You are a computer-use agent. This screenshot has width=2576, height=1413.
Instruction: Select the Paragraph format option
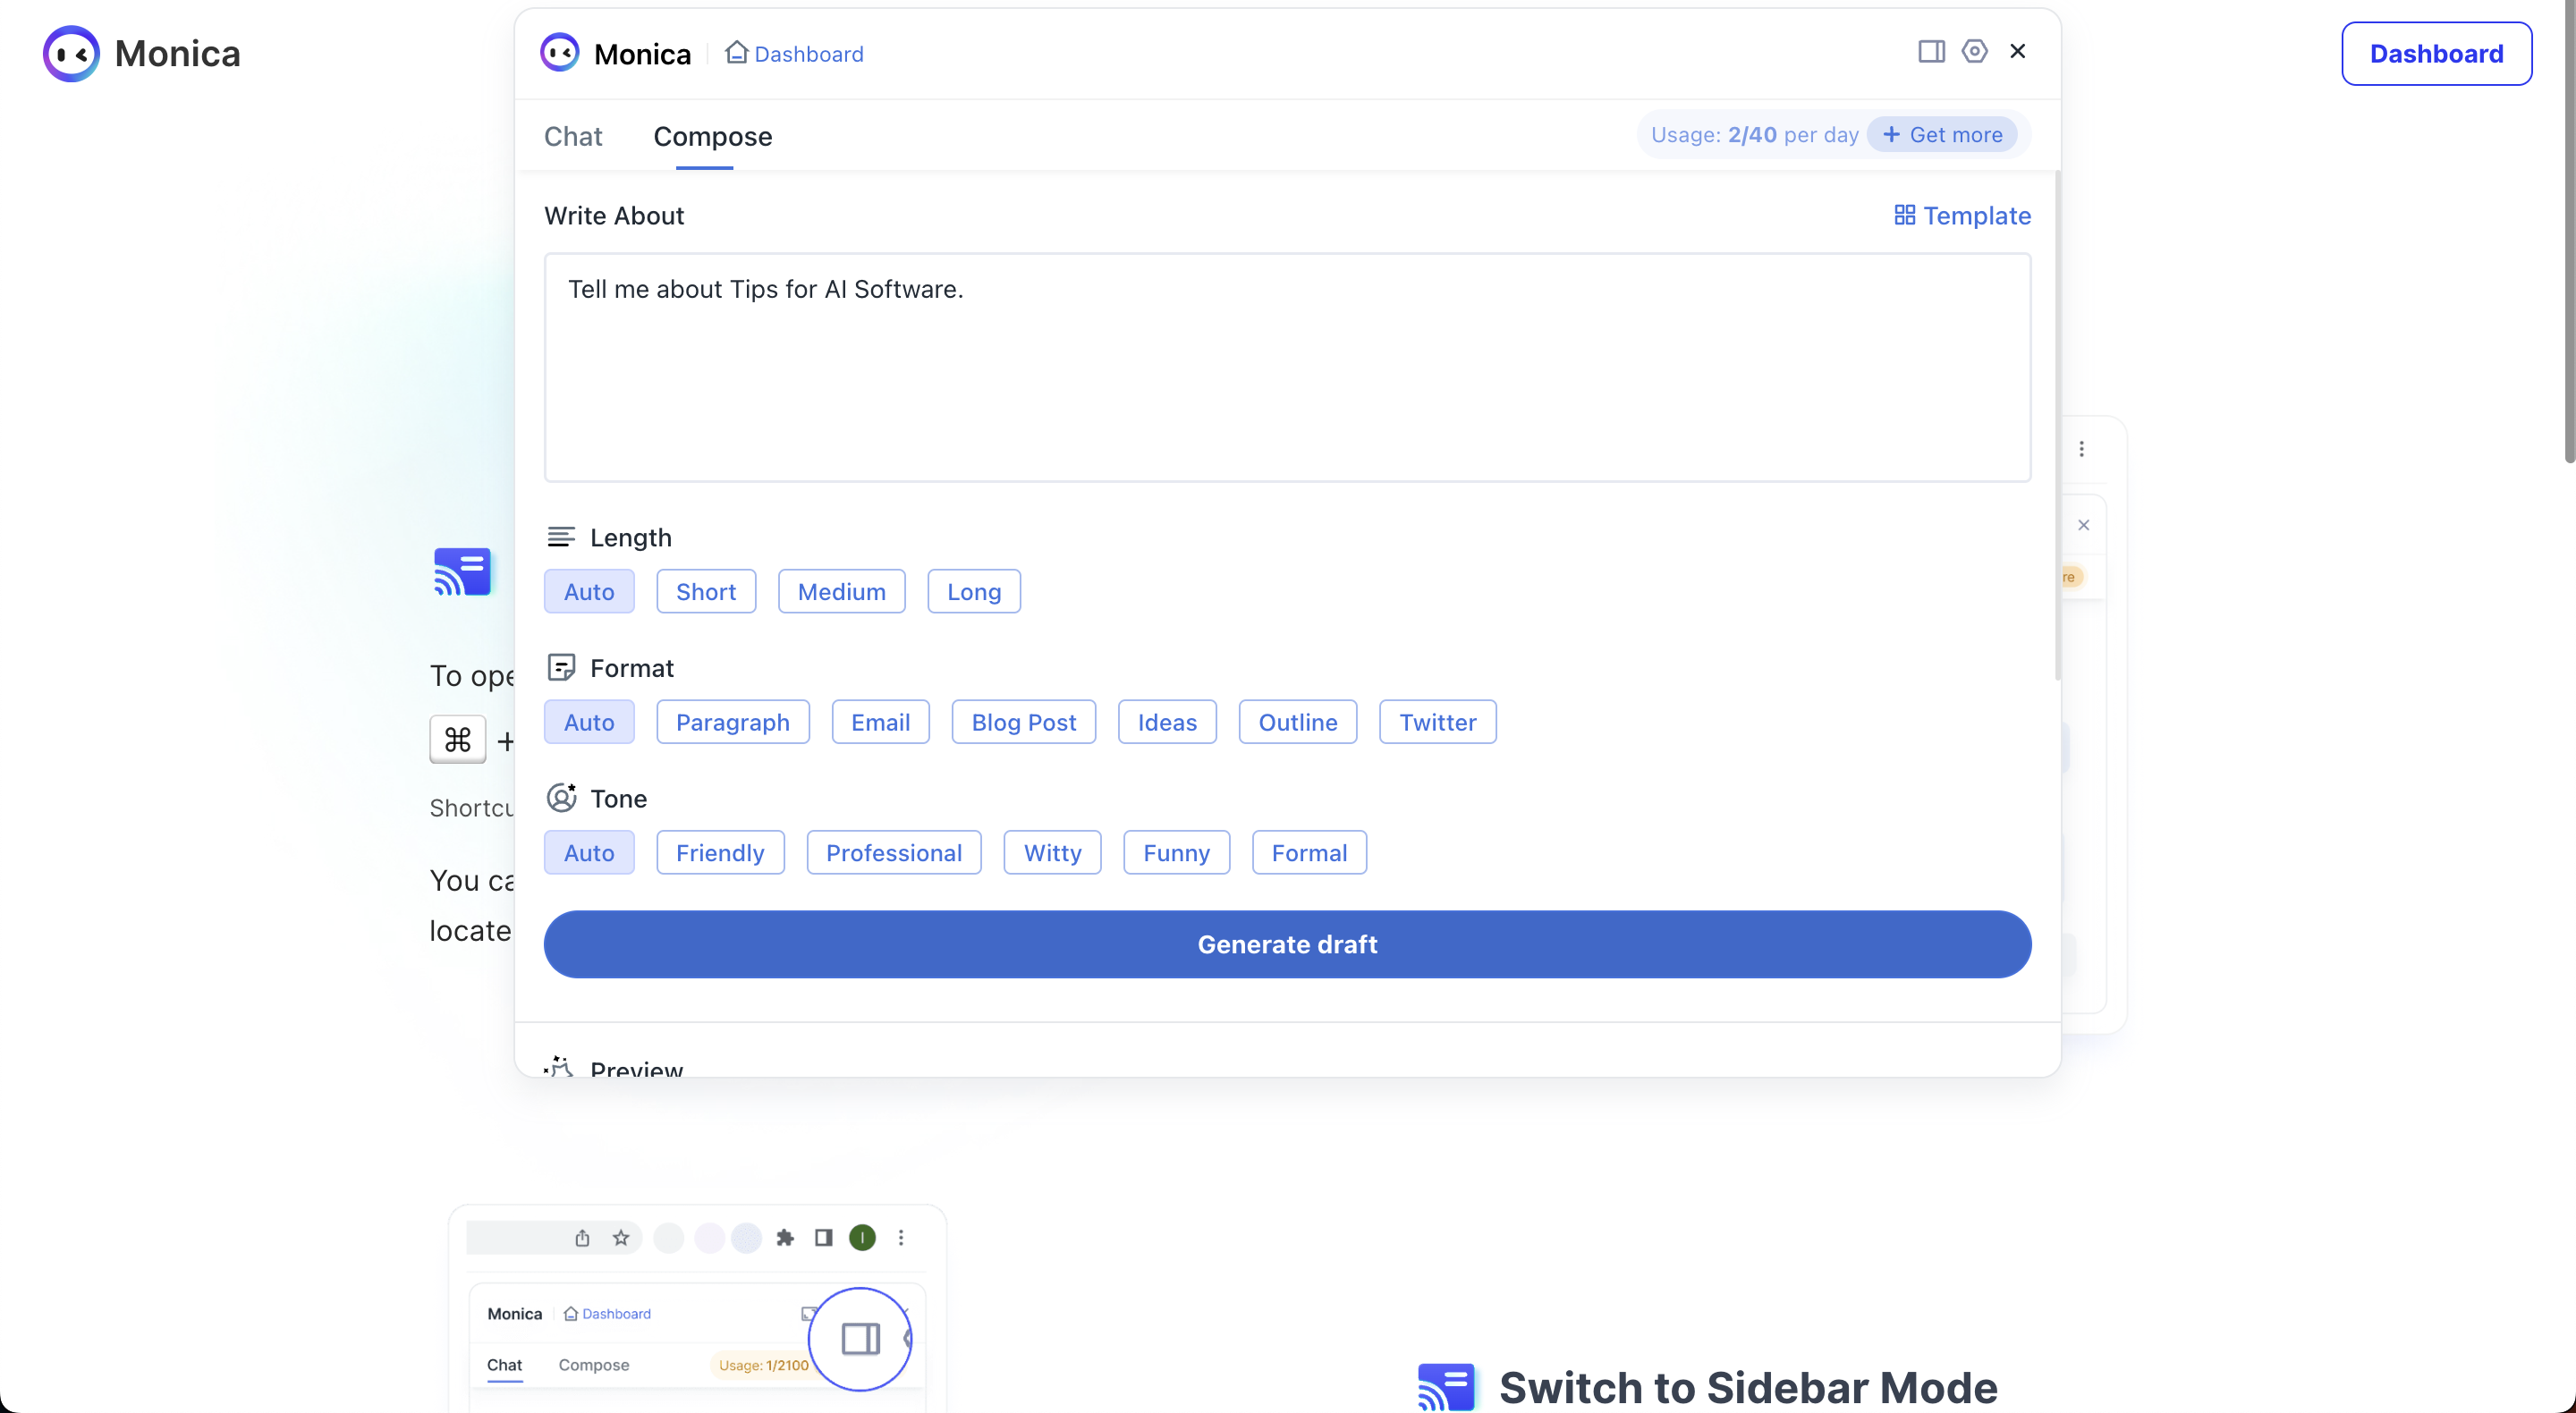pos(733,722)
